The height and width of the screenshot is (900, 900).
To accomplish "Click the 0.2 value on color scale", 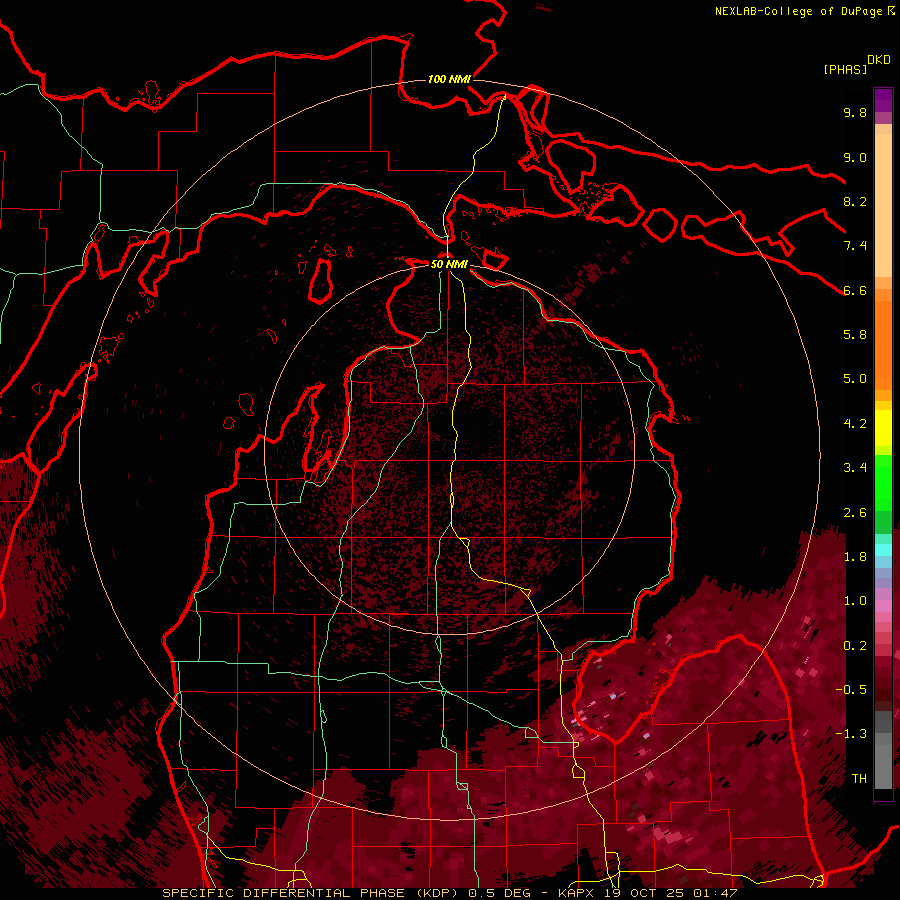I will pyautogui.click(x=855, y=646).
